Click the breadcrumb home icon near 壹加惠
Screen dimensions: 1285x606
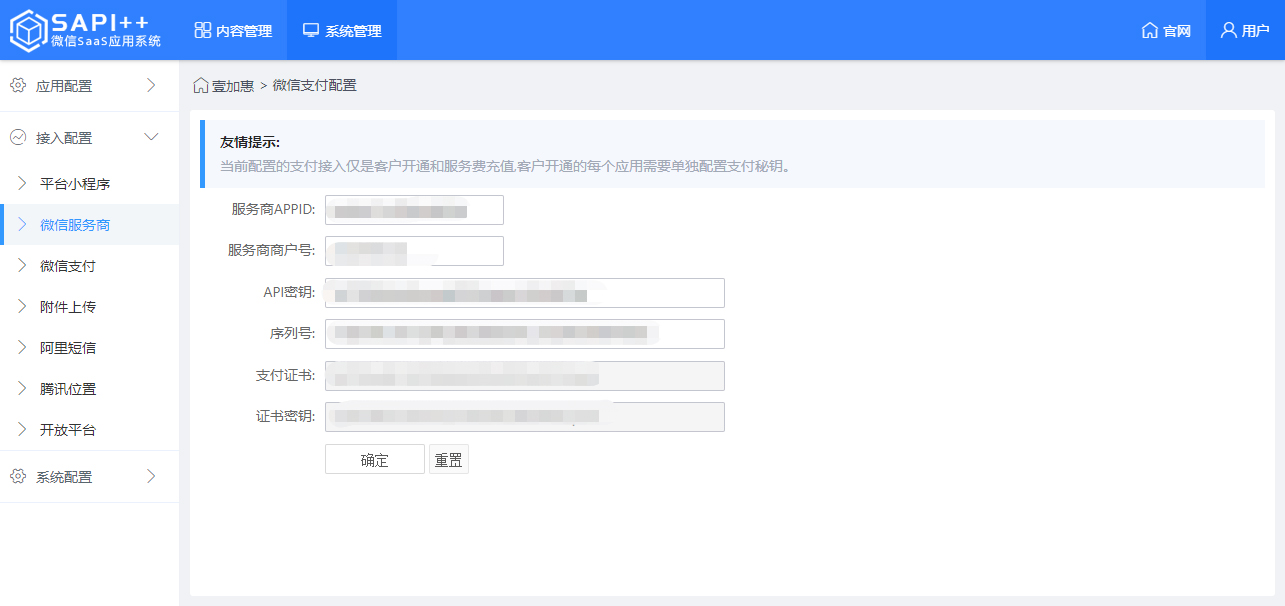[201, 86]
